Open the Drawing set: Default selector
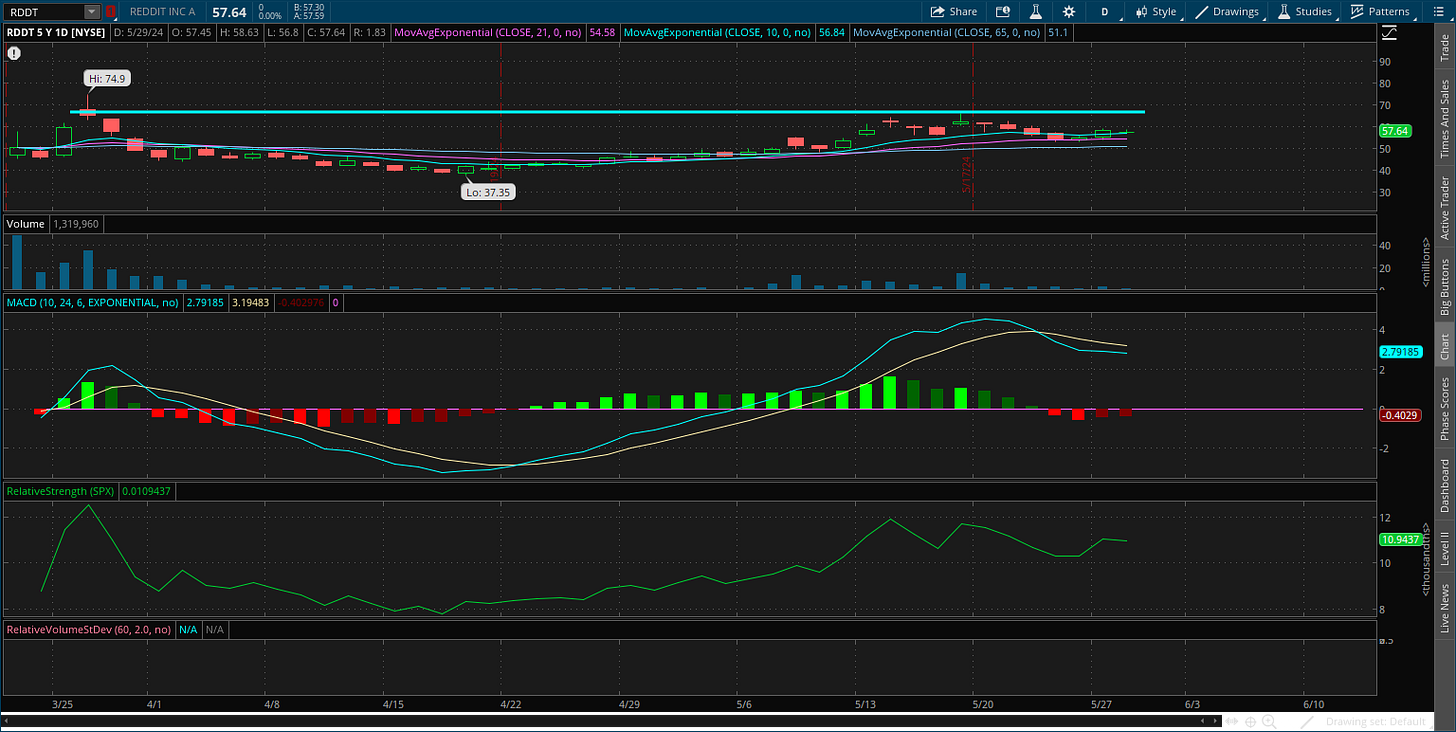The height and width of the screenshot is (732, 1456). coord(1375,721)
